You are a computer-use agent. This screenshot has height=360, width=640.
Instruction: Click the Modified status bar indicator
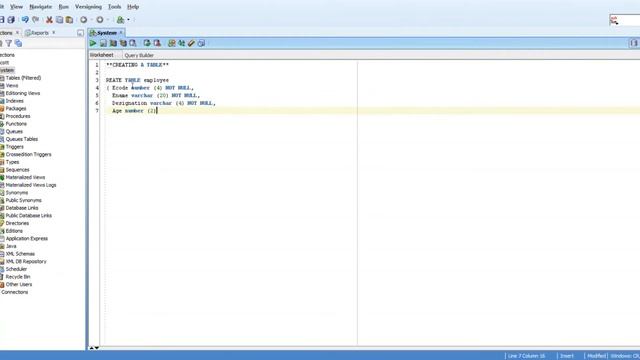(x=596, y=356)
